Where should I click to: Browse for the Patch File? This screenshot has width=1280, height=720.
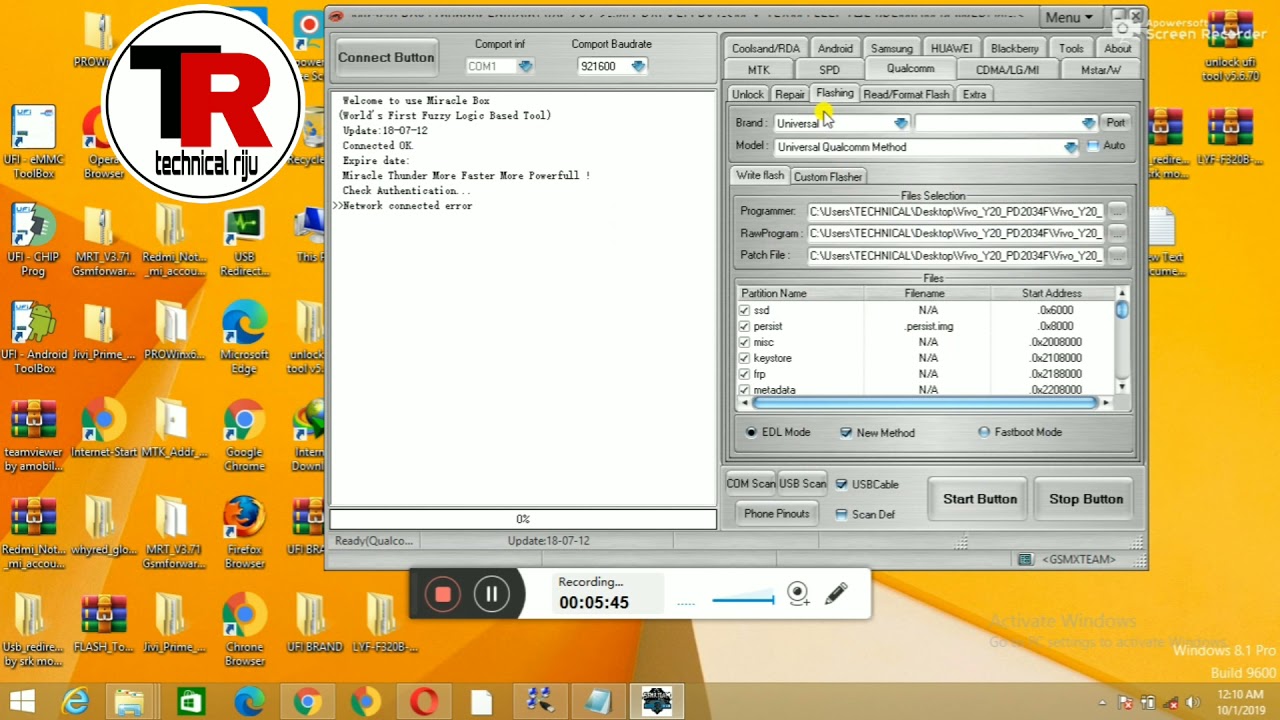[1117, 255]
